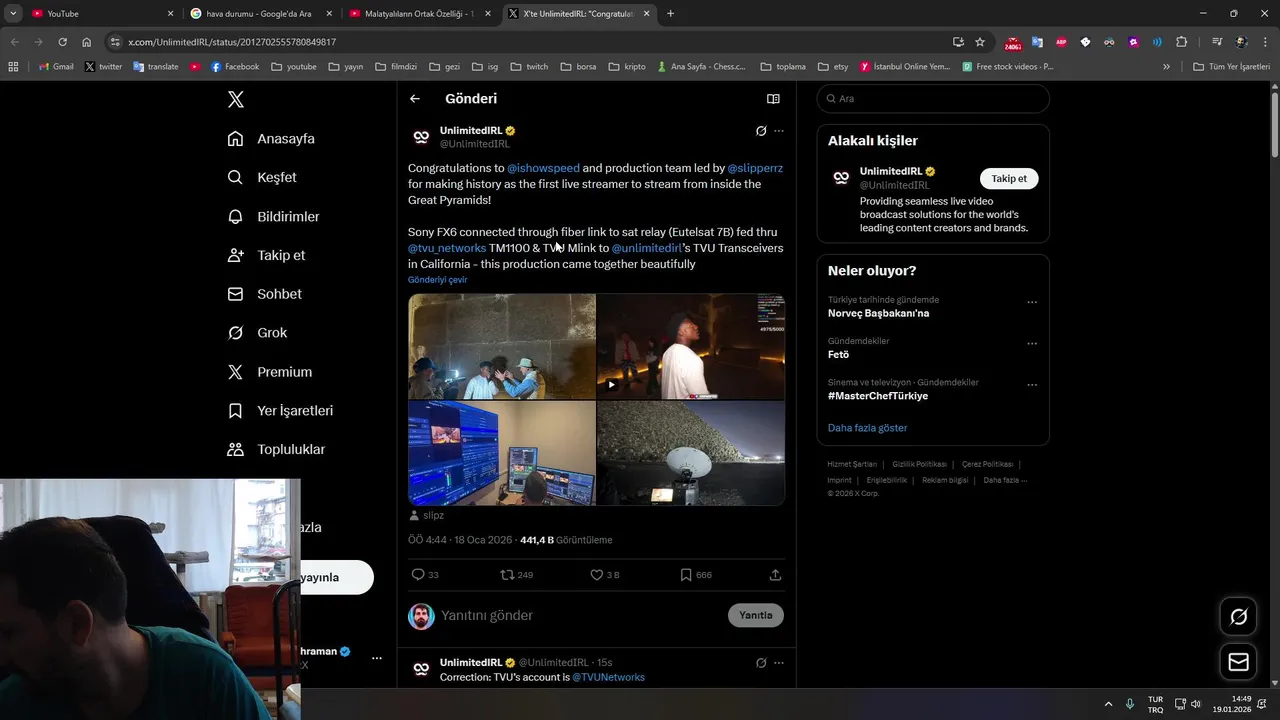Reload the page
This screenshot has width=1280, height=720.
point(62,42)
